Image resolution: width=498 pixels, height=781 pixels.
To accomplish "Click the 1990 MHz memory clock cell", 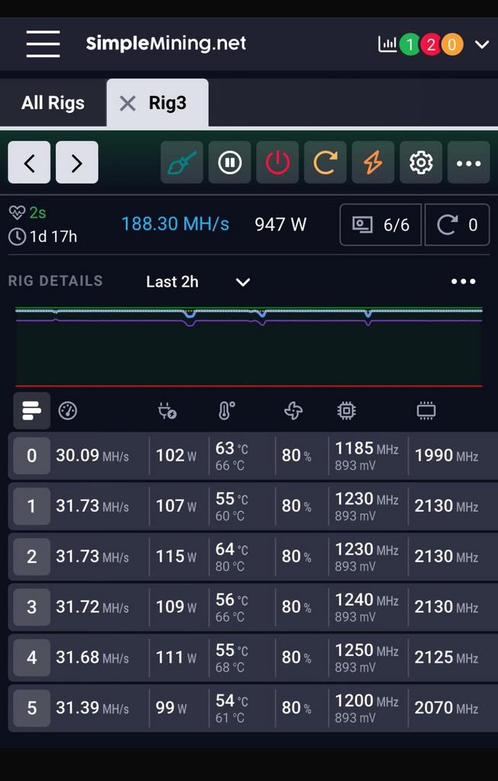I will 447,456.
